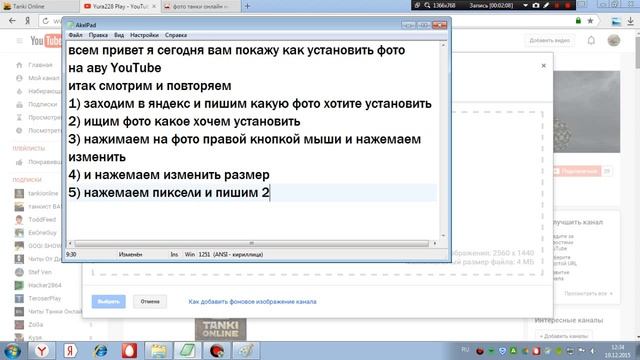
Task: Open the YouTube account avatar
Action: click(613, 40)
